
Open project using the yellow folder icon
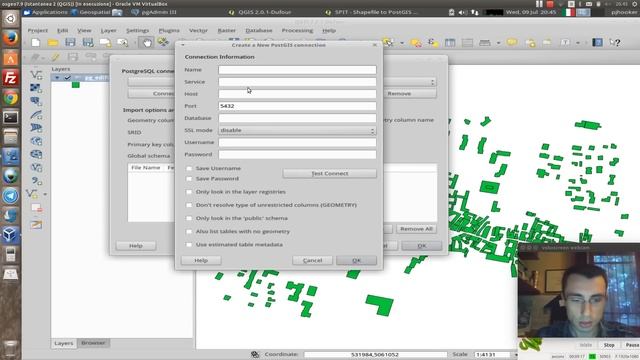point(53,42)
